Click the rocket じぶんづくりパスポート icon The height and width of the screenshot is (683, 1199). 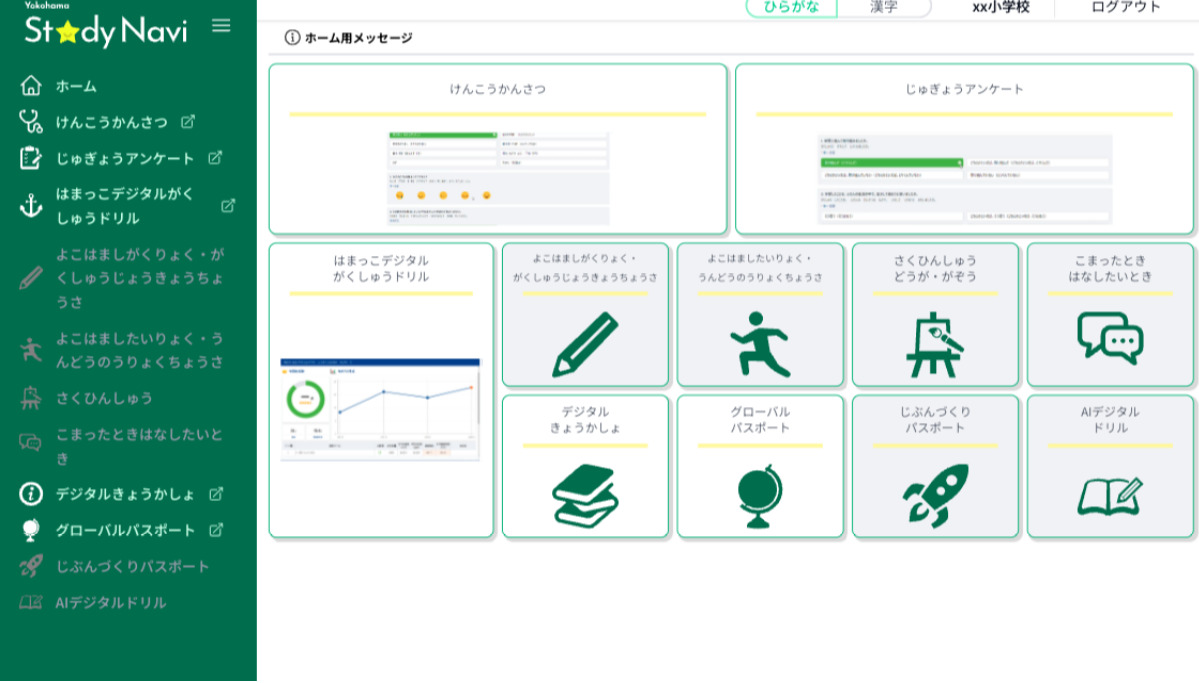click(935, 496)
